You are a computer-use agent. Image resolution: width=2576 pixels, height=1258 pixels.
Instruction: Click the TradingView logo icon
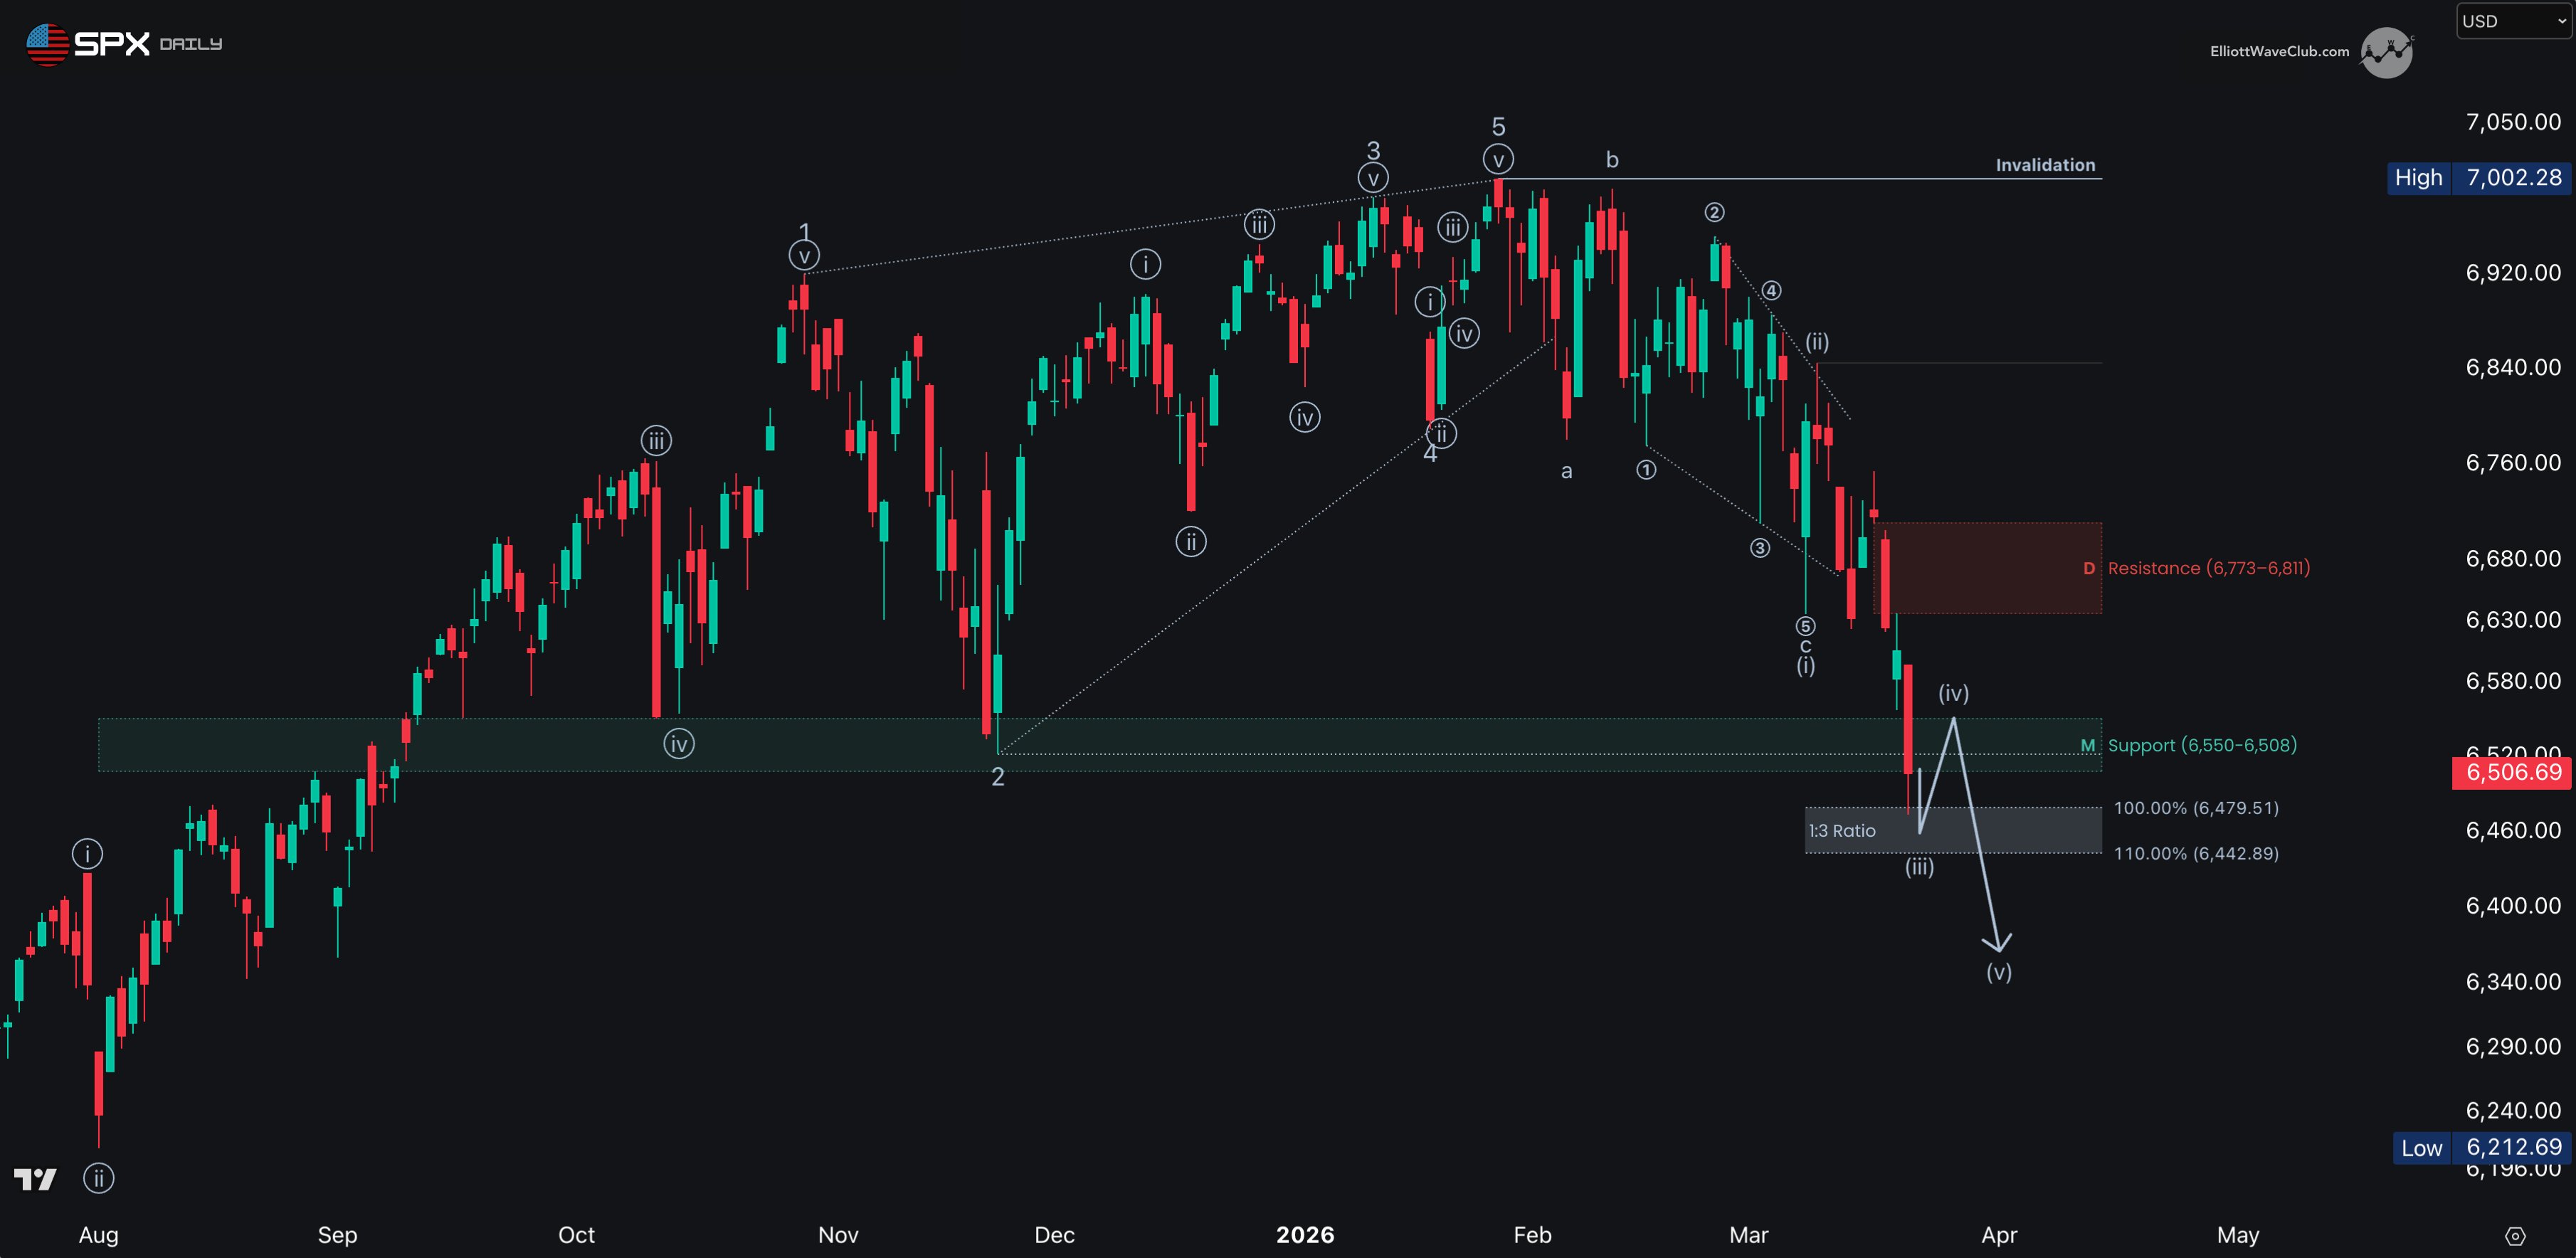point(35,1180)
